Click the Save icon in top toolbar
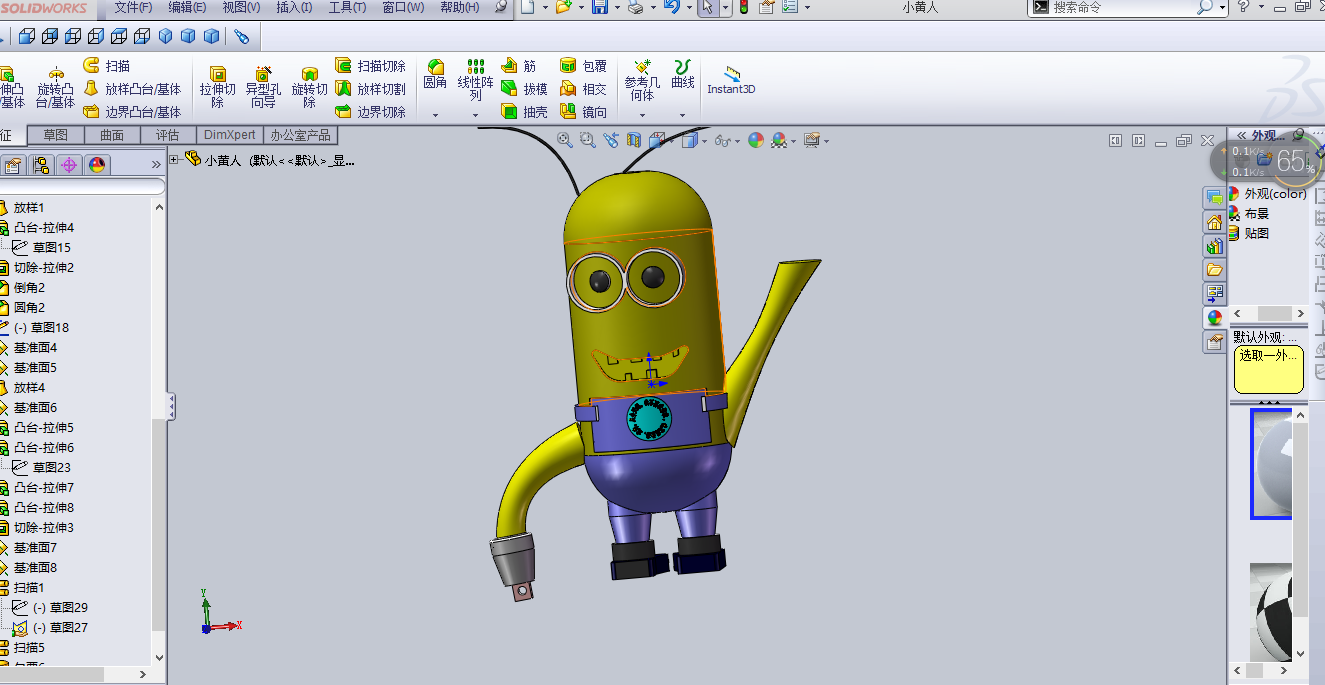 pos(600,7)
